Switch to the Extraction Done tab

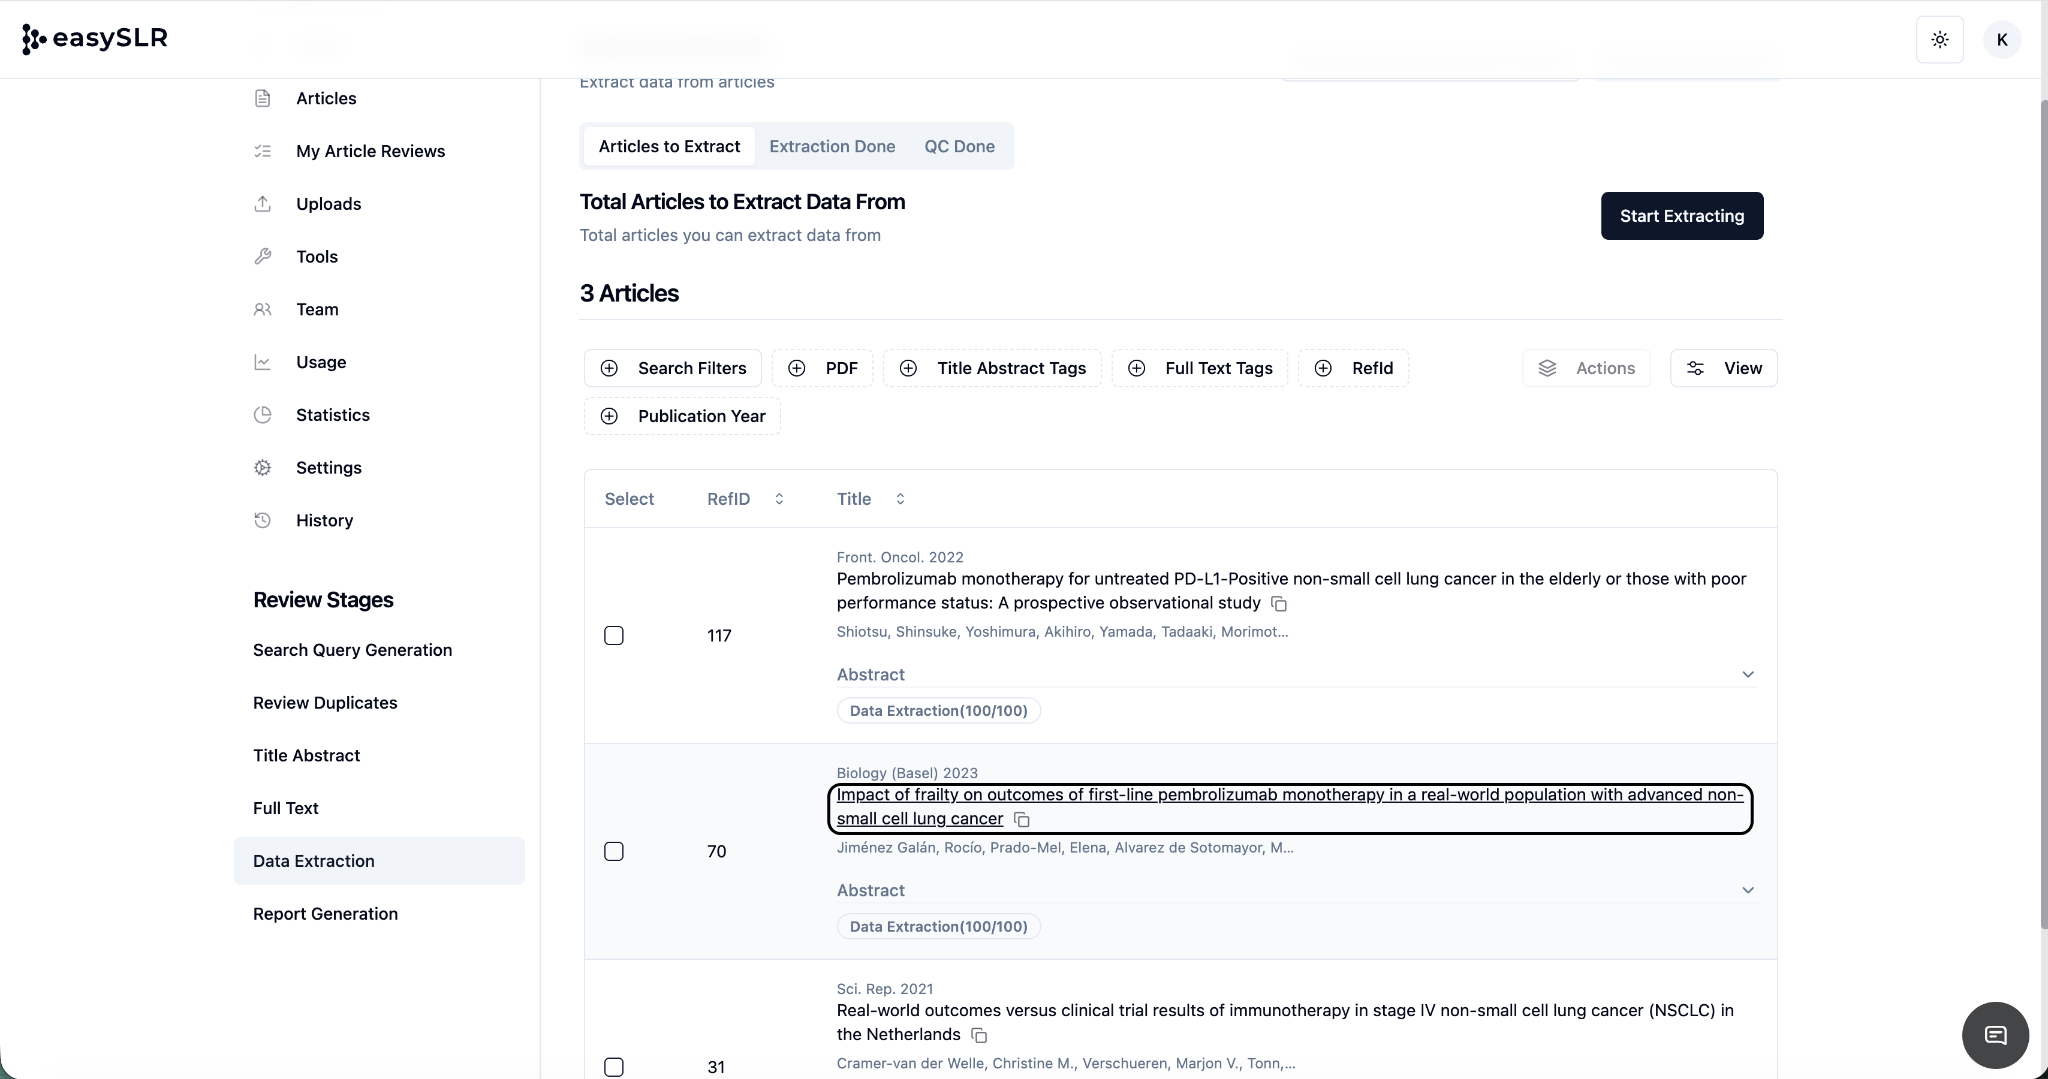(x=831, y=146)
